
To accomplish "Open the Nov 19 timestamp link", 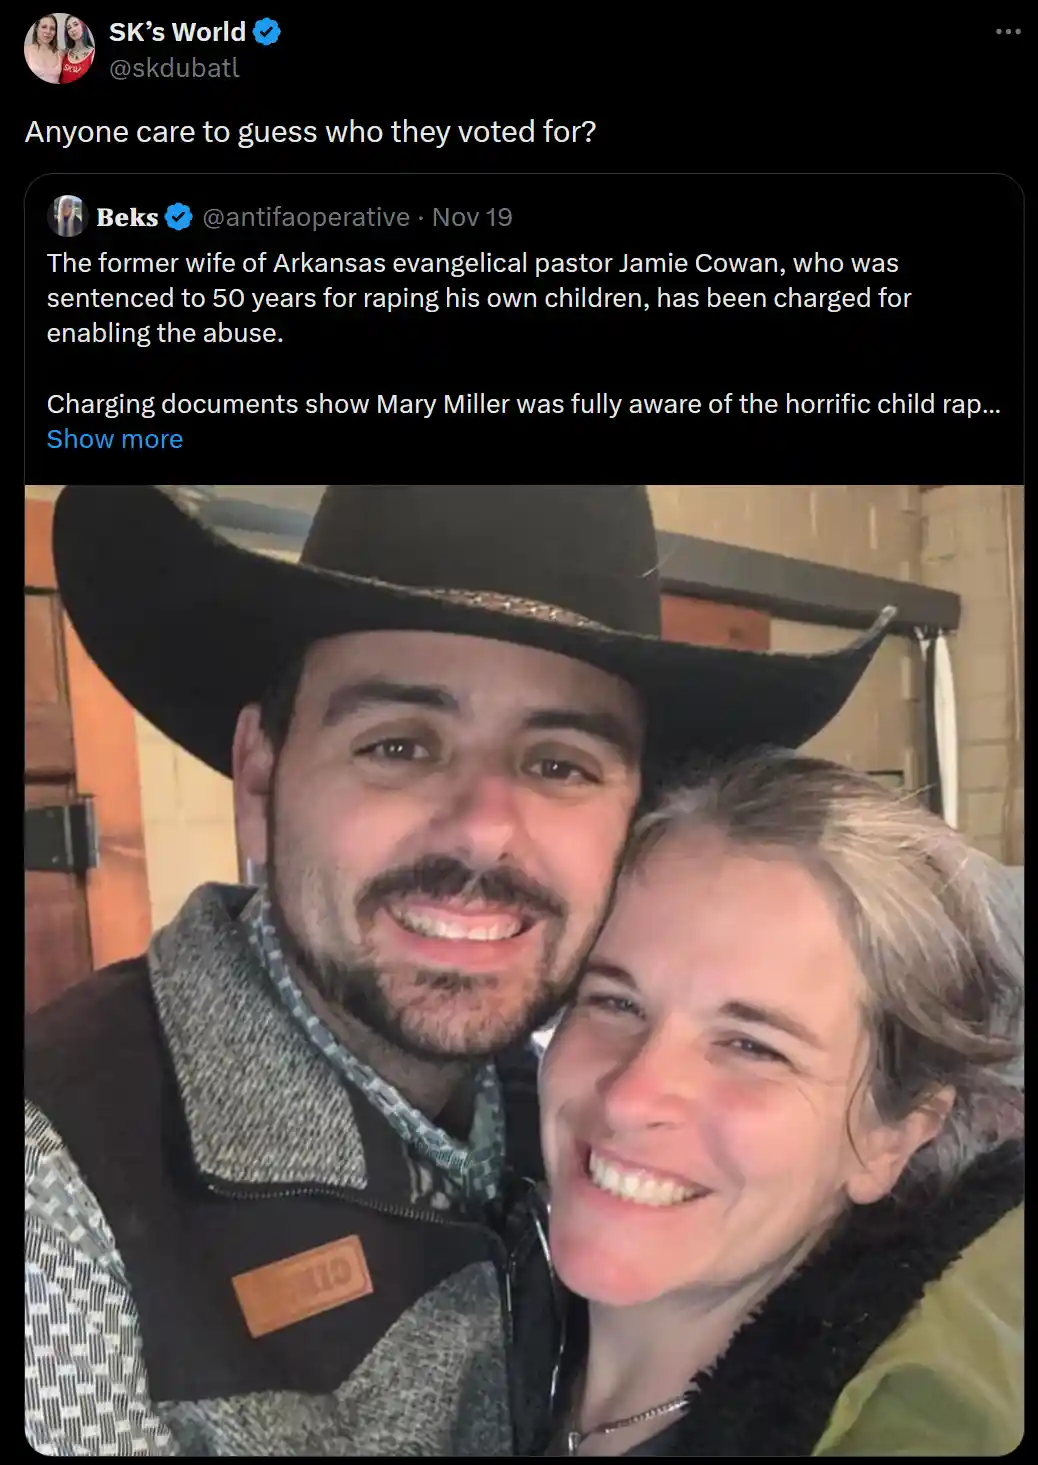I will point(472,217).
